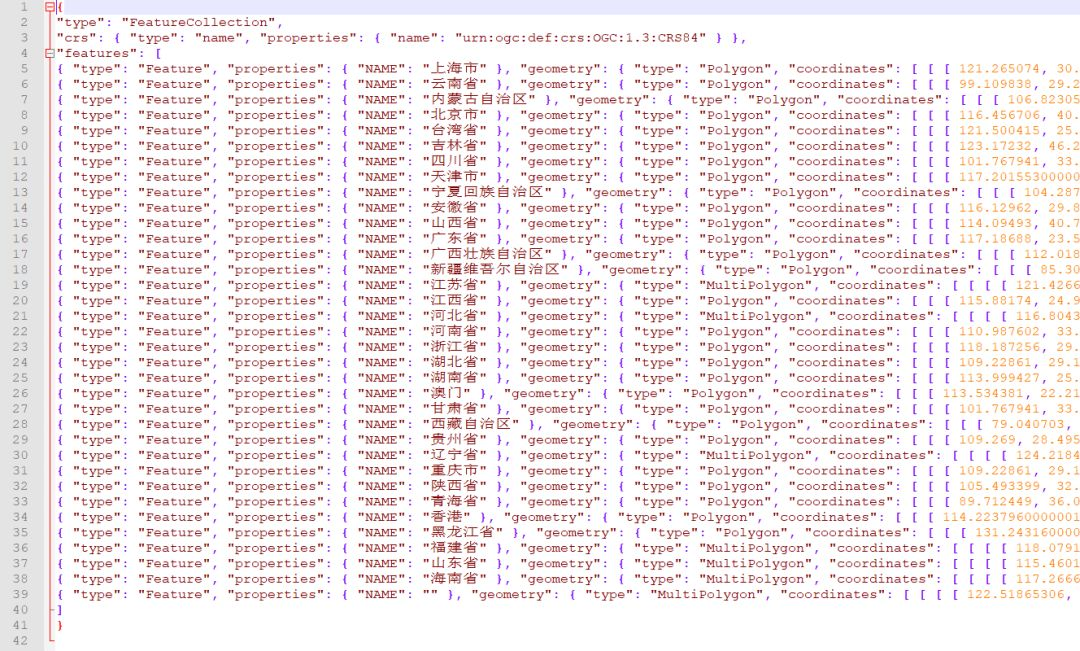
Task: Click coordinate 105.493399 on the 陕西省 row
Action: [x=998, y=486]
